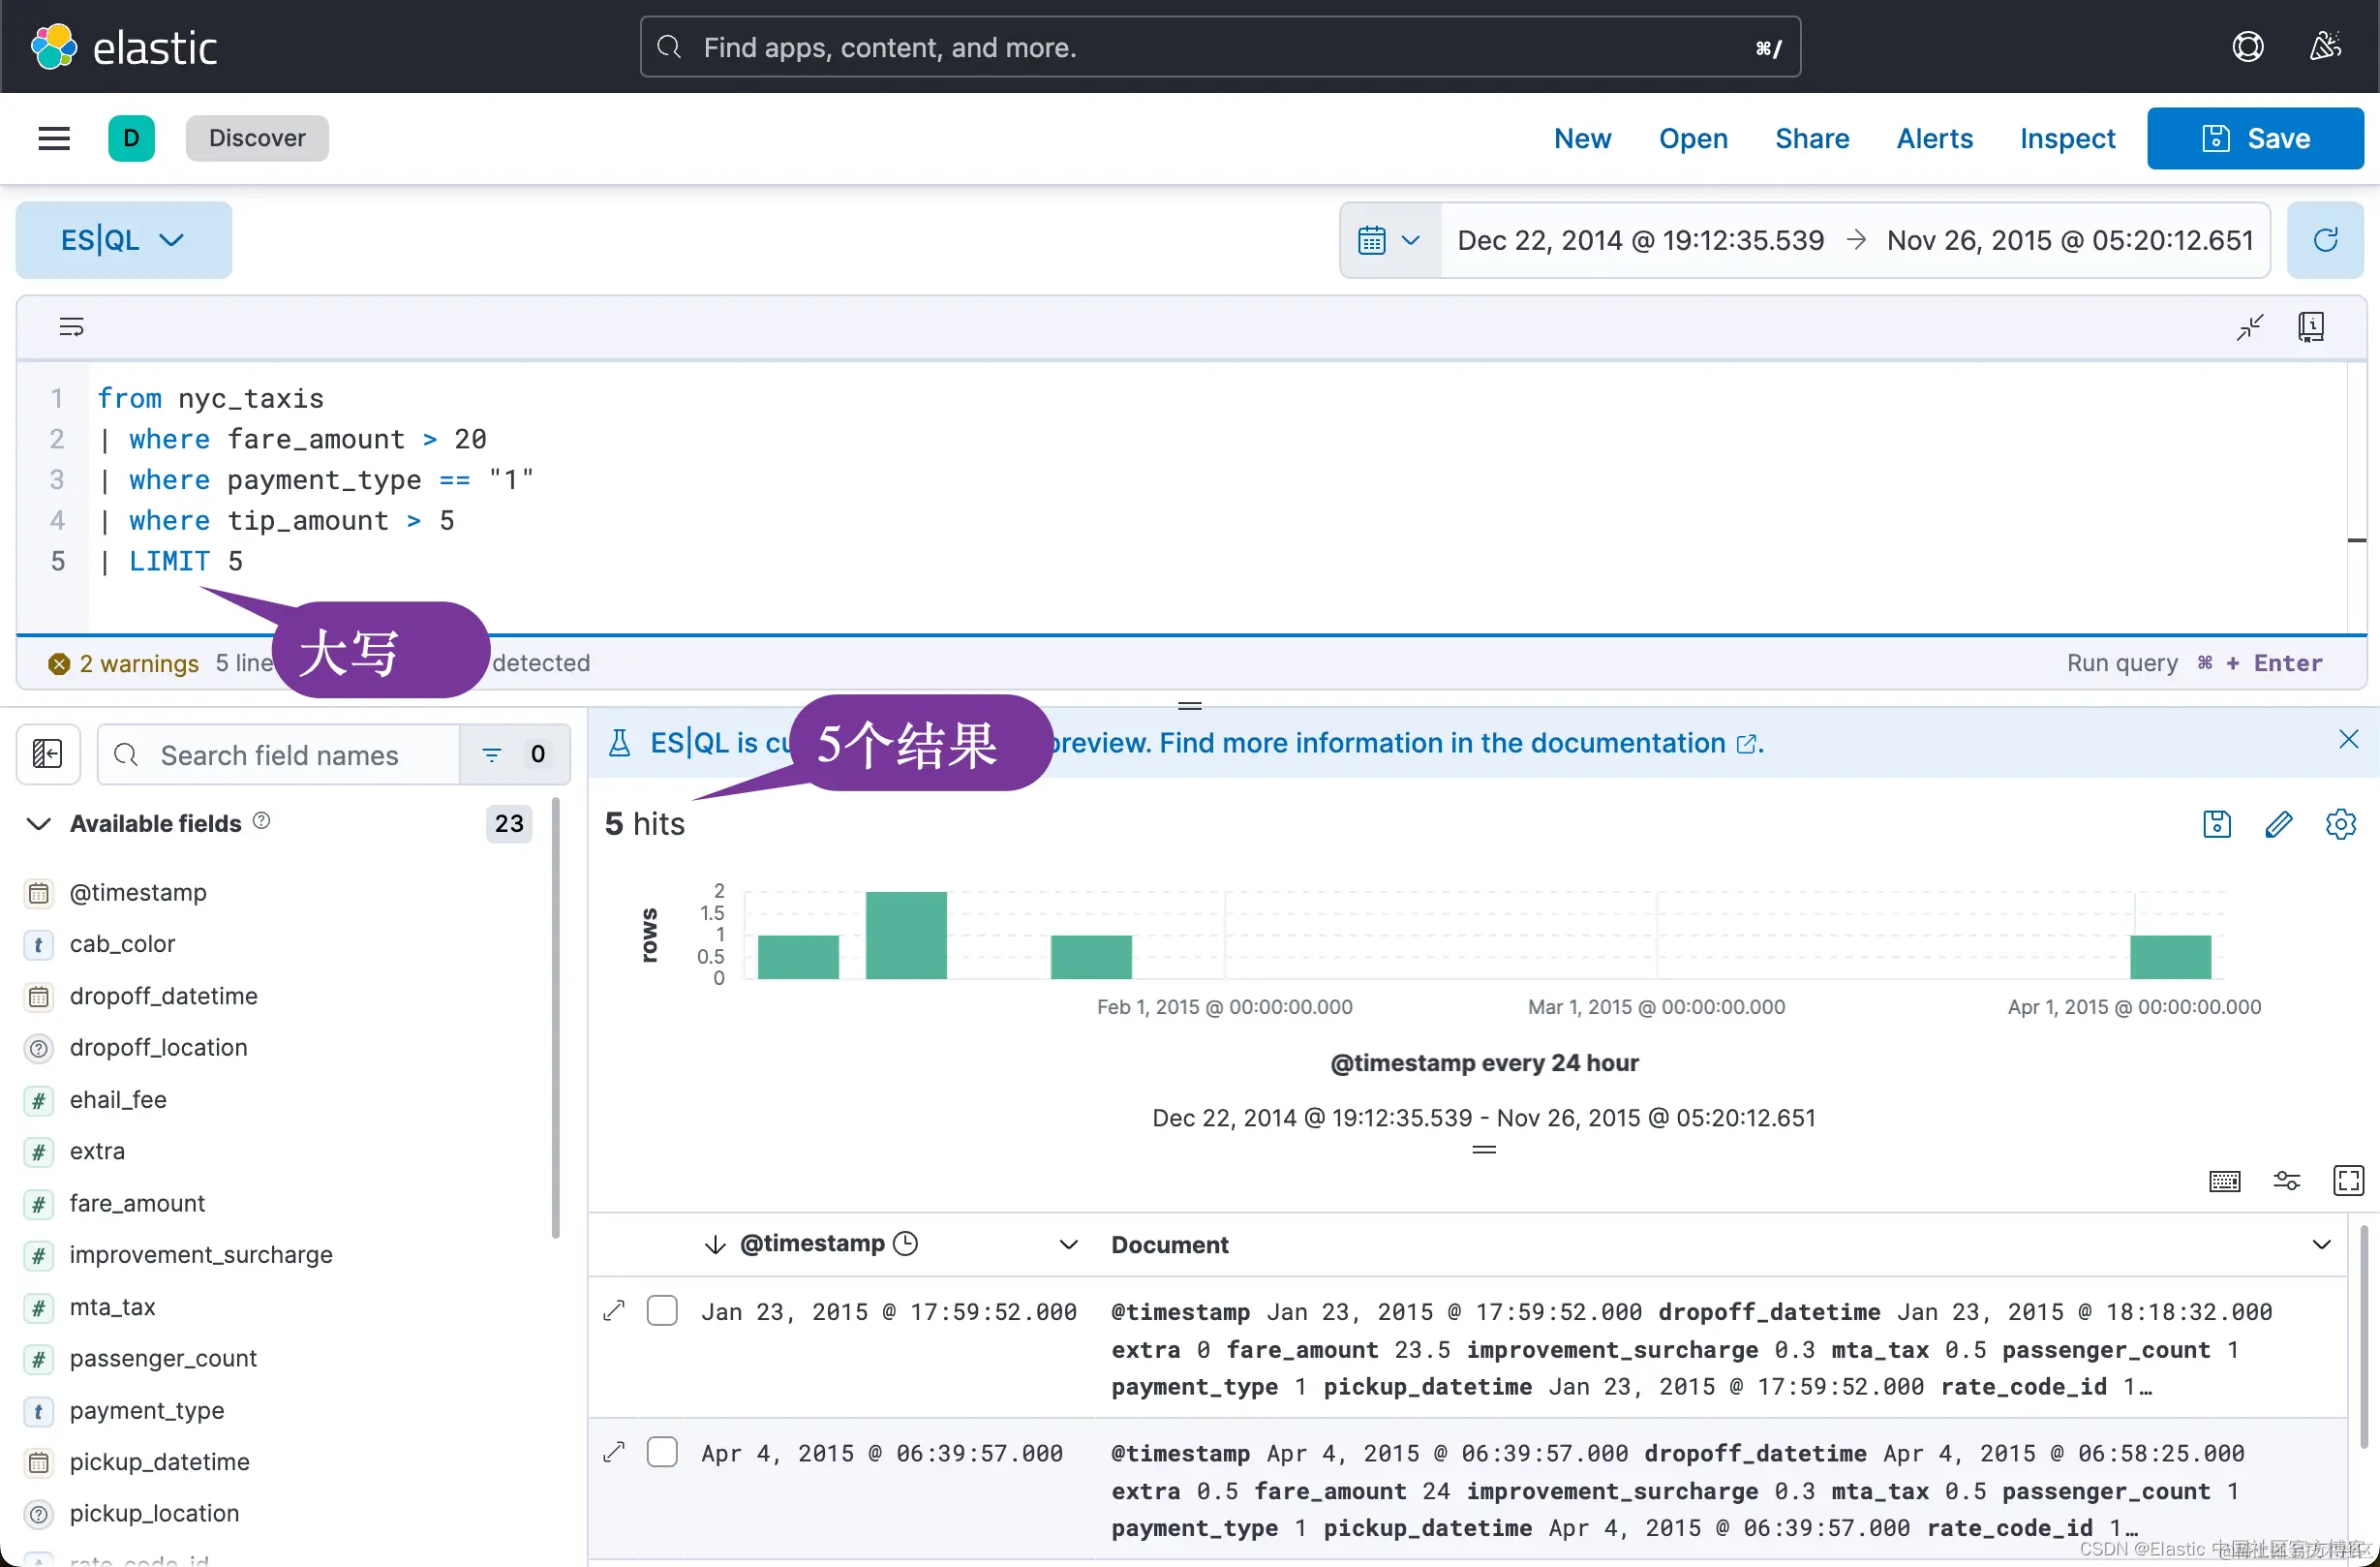The image size is (2380, 1567).
Task: Toggle the field type filter button
Action: click(514, 755)
